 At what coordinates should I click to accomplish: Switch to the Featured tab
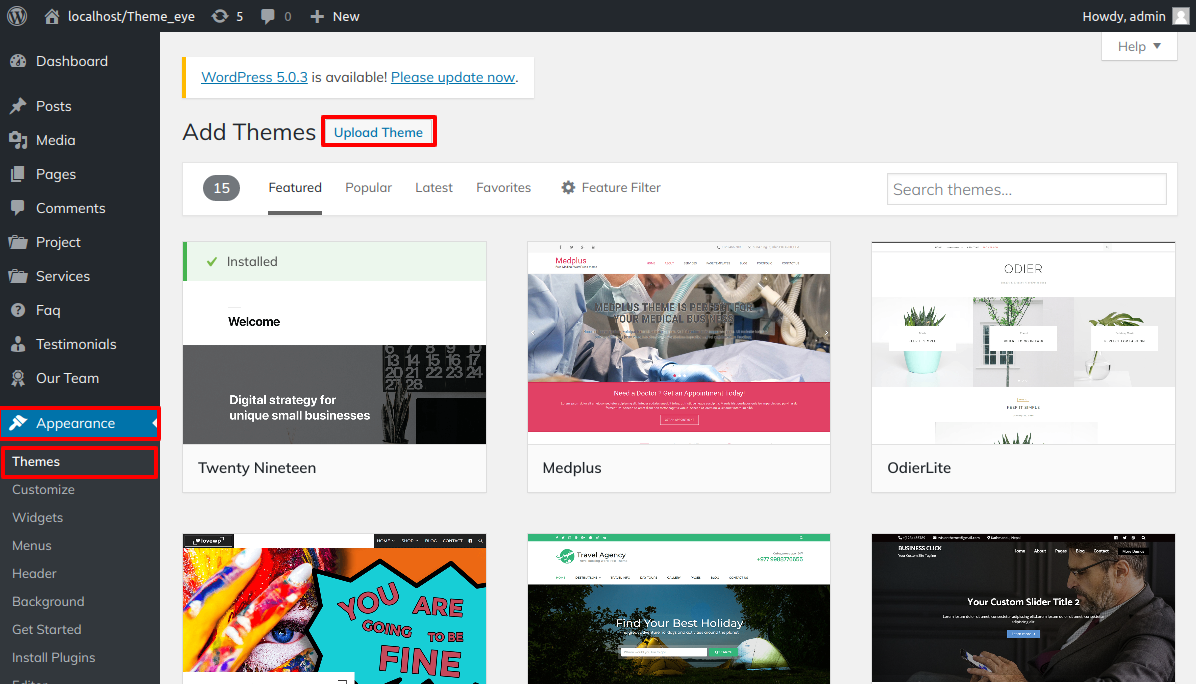tap(294, 188)
